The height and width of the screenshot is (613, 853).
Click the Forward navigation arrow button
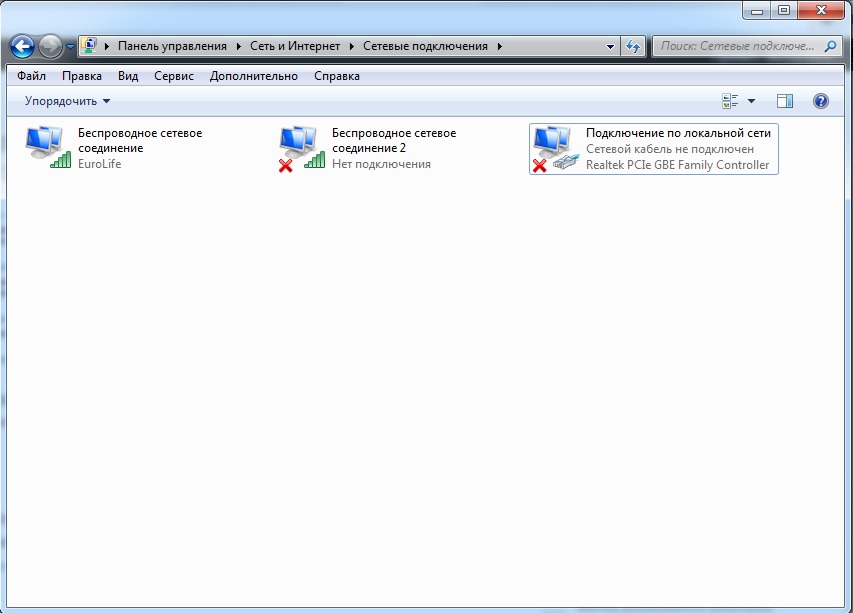tap(50, 46)
